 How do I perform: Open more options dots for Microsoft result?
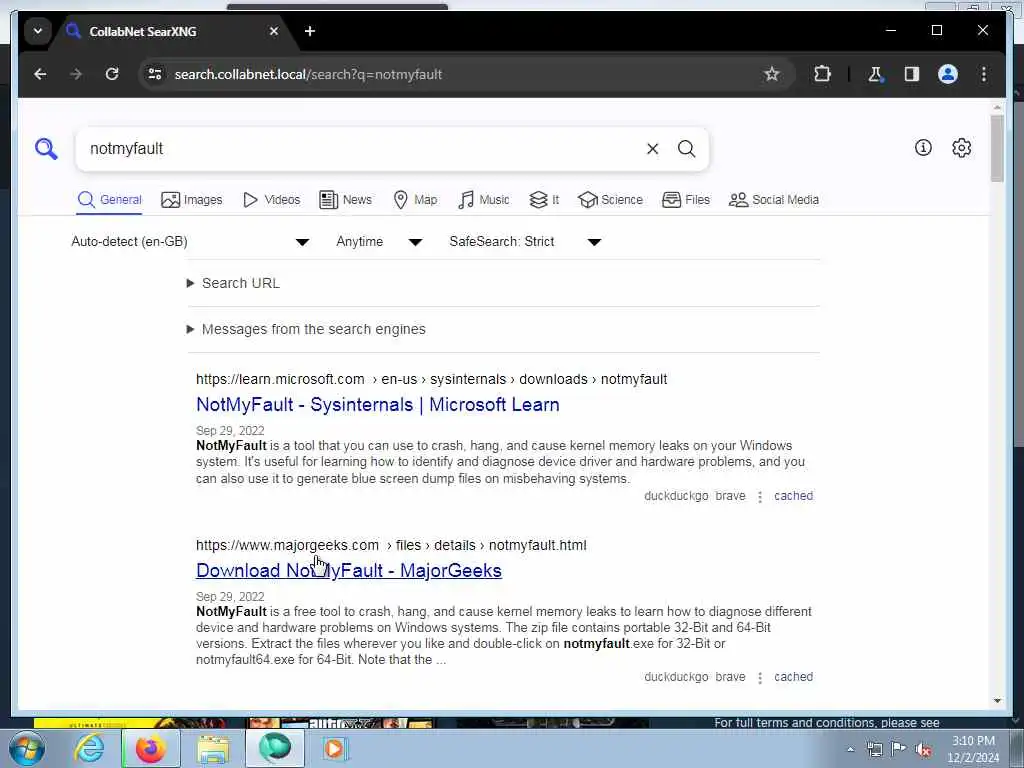pos(760,497)
